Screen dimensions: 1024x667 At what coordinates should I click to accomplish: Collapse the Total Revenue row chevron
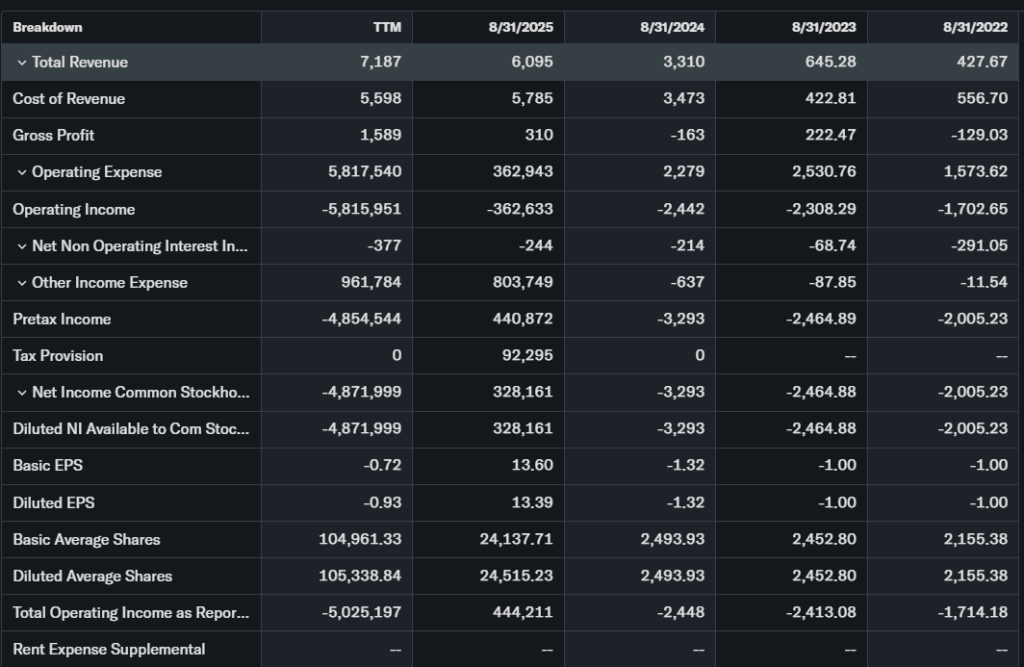coord(22,62)
